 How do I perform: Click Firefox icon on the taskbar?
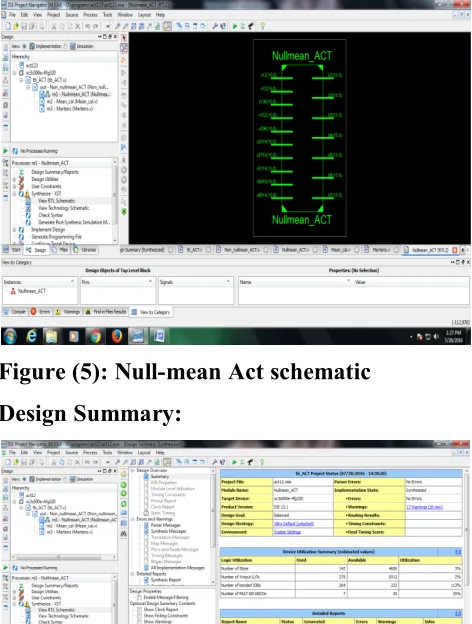point(117,336)
